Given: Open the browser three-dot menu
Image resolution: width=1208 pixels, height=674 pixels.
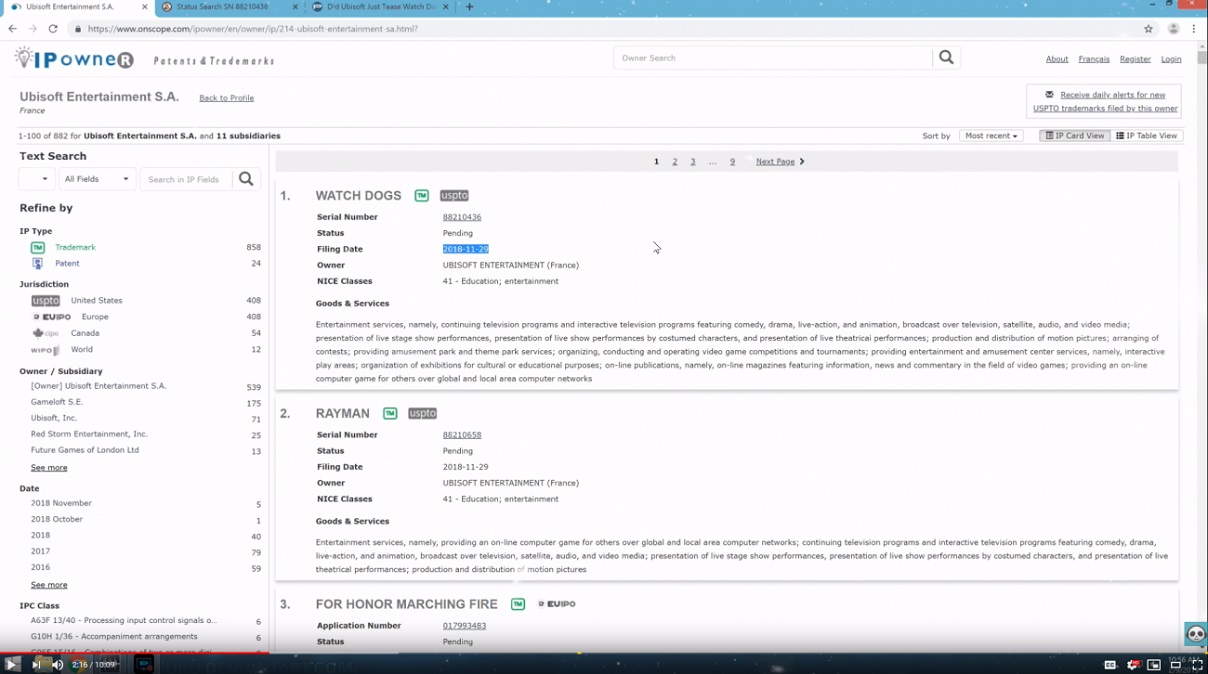Looking at the screenshot, I should click(x=1194, y=29).
